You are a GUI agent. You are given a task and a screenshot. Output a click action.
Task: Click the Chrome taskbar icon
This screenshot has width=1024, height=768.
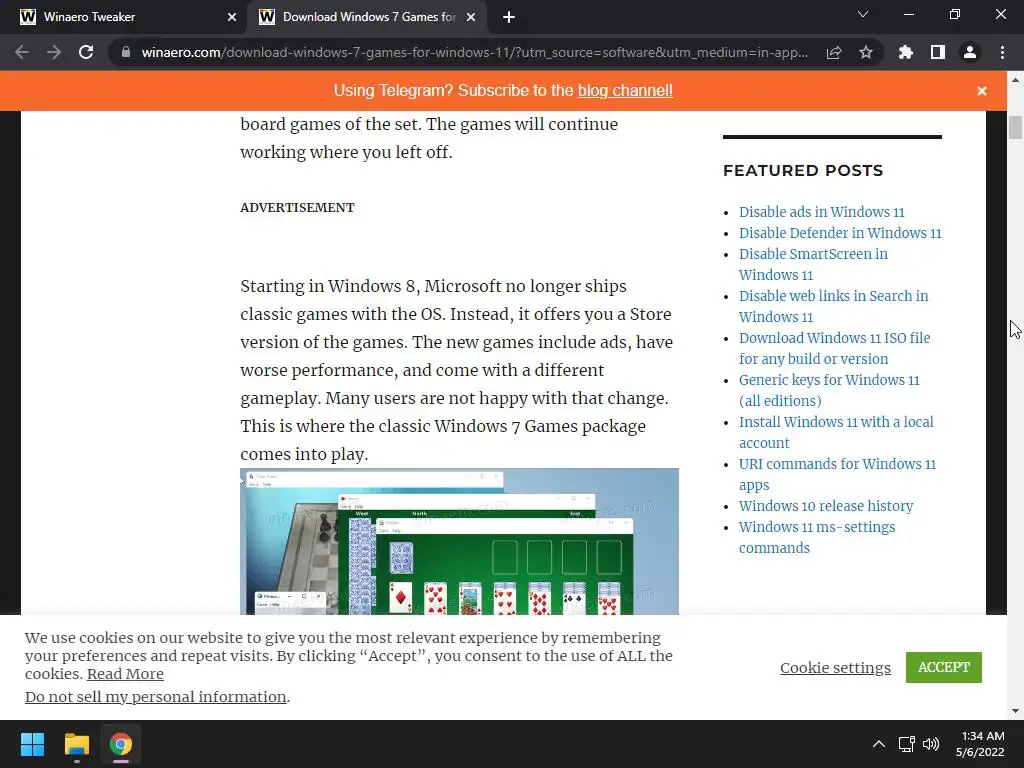[x=120, y=744]
